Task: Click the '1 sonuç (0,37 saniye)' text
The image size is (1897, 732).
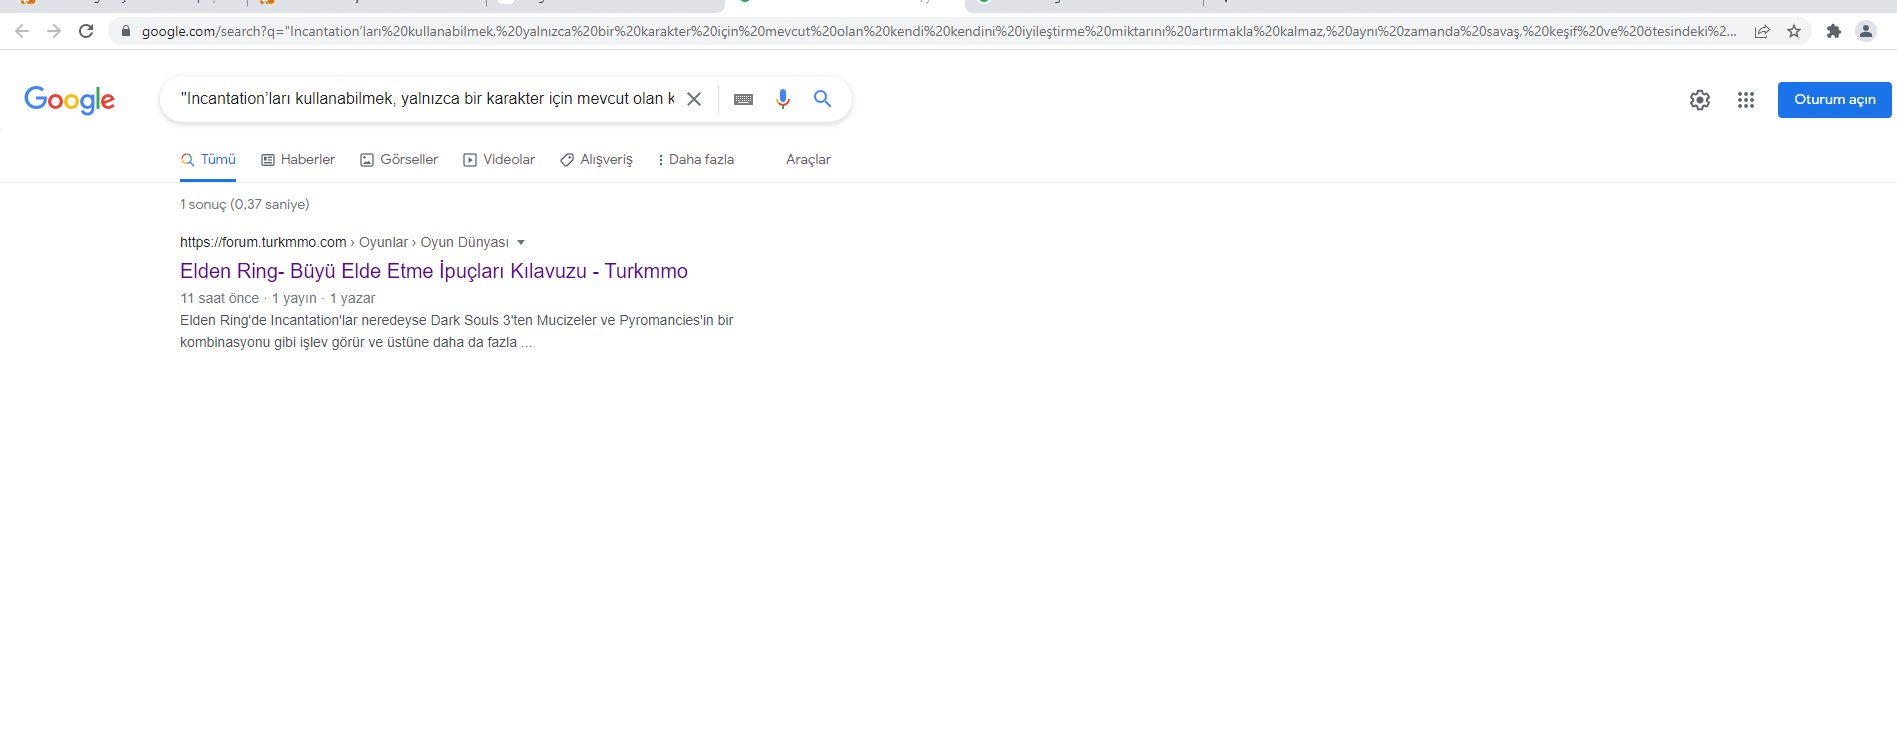Action: 245,204
